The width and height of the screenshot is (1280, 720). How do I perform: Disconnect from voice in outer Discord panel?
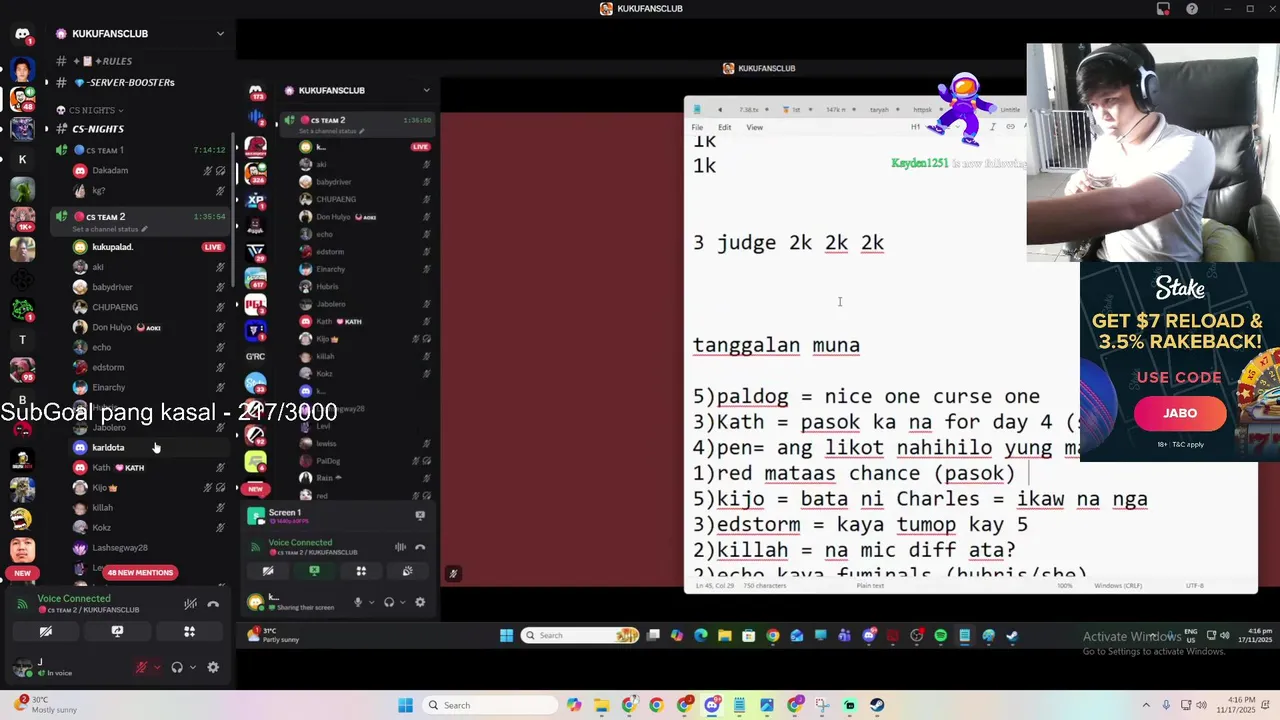click(x=213, y=604)
